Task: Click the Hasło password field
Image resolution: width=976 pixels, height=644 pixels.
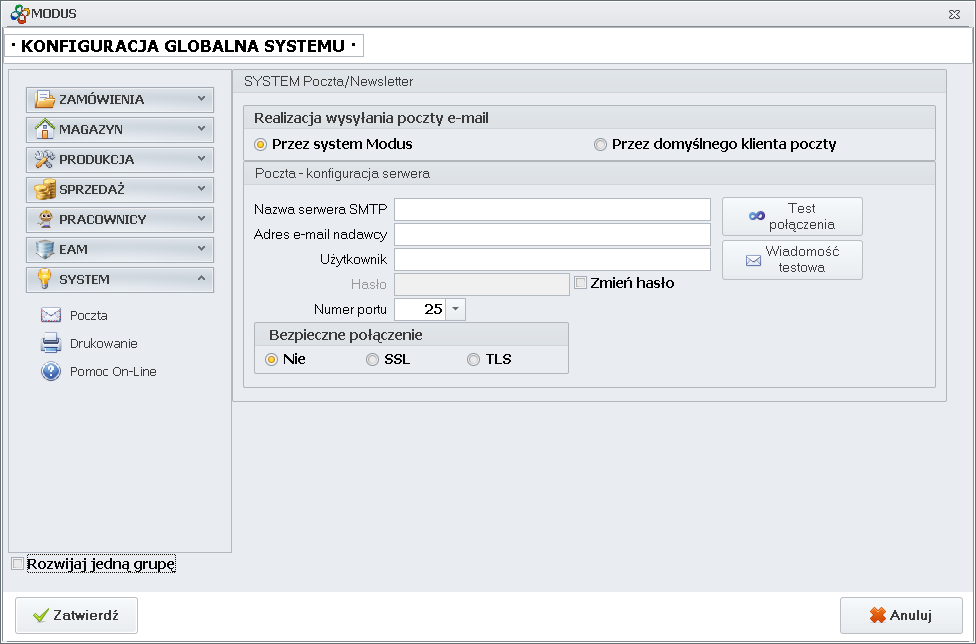Action: click(482, 284)
